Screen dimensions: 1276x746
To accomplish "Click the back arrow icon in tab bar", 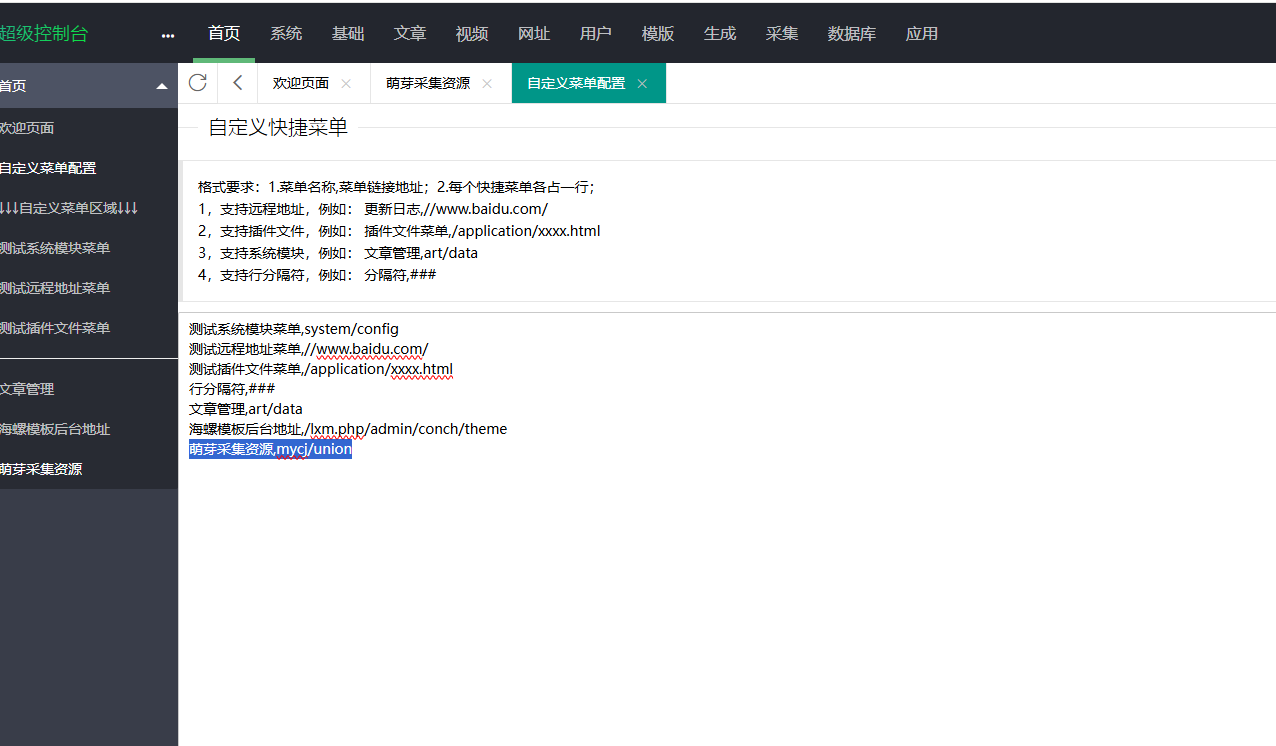I will click(237, 83).
